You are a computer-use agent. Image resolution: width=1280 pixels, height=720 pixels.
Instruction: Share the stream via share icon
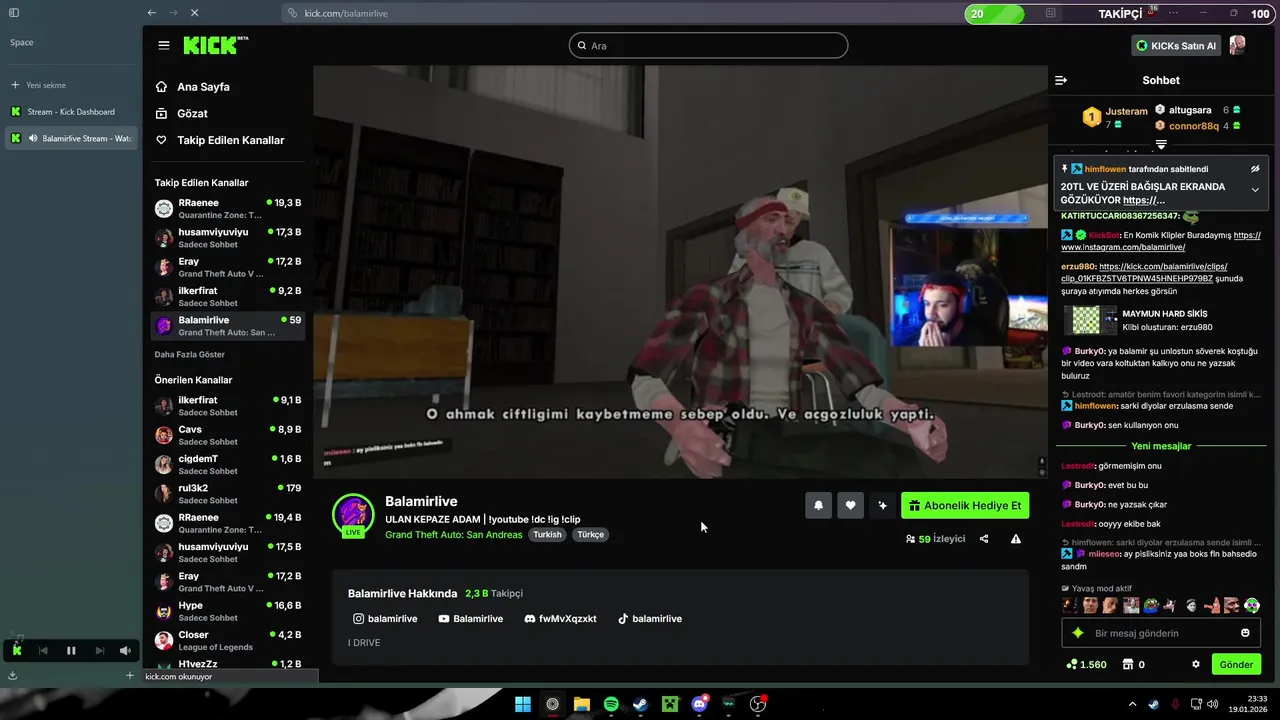(x=984, y=539)
